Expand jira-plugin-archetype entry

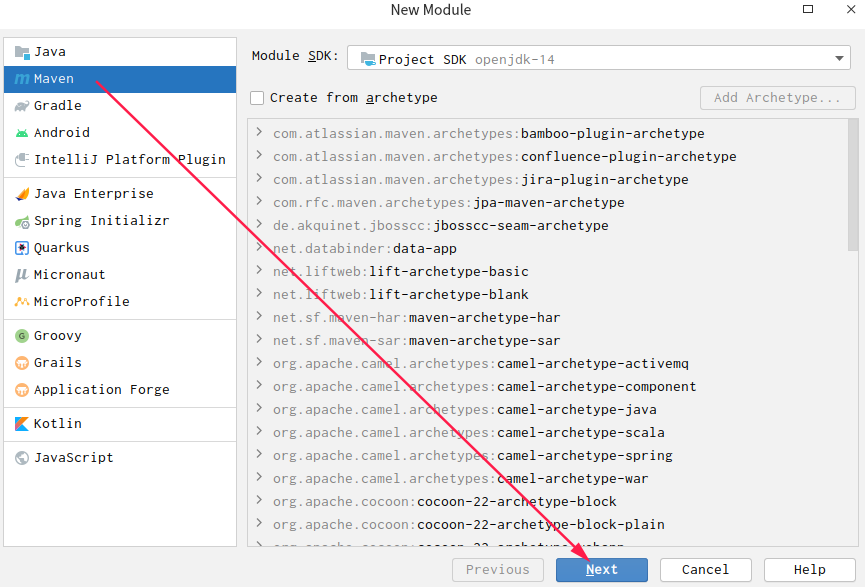[259, 178]
